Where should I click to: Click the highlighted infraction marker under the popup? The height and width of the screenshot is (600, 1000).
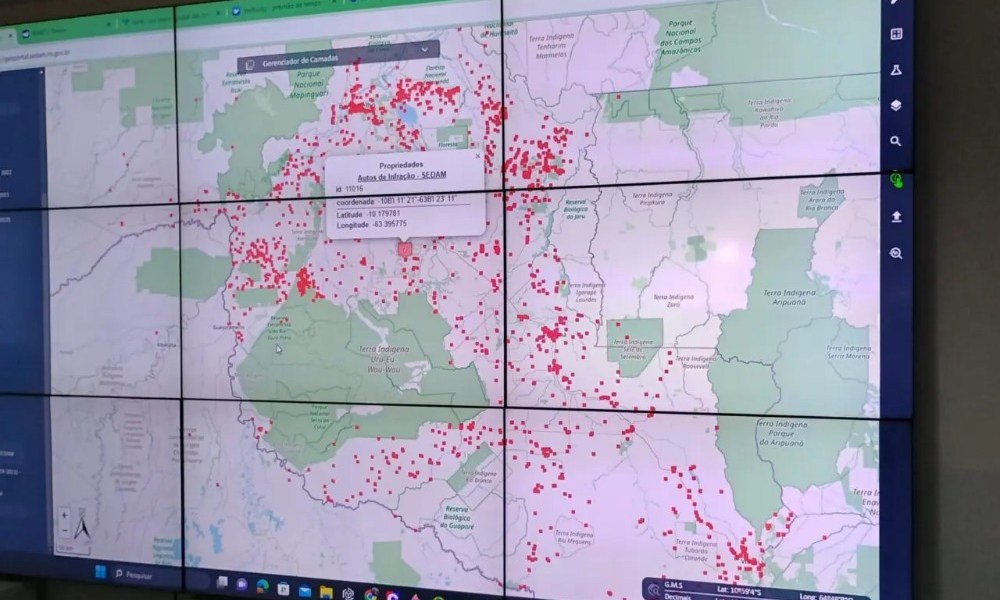(405, 249)
